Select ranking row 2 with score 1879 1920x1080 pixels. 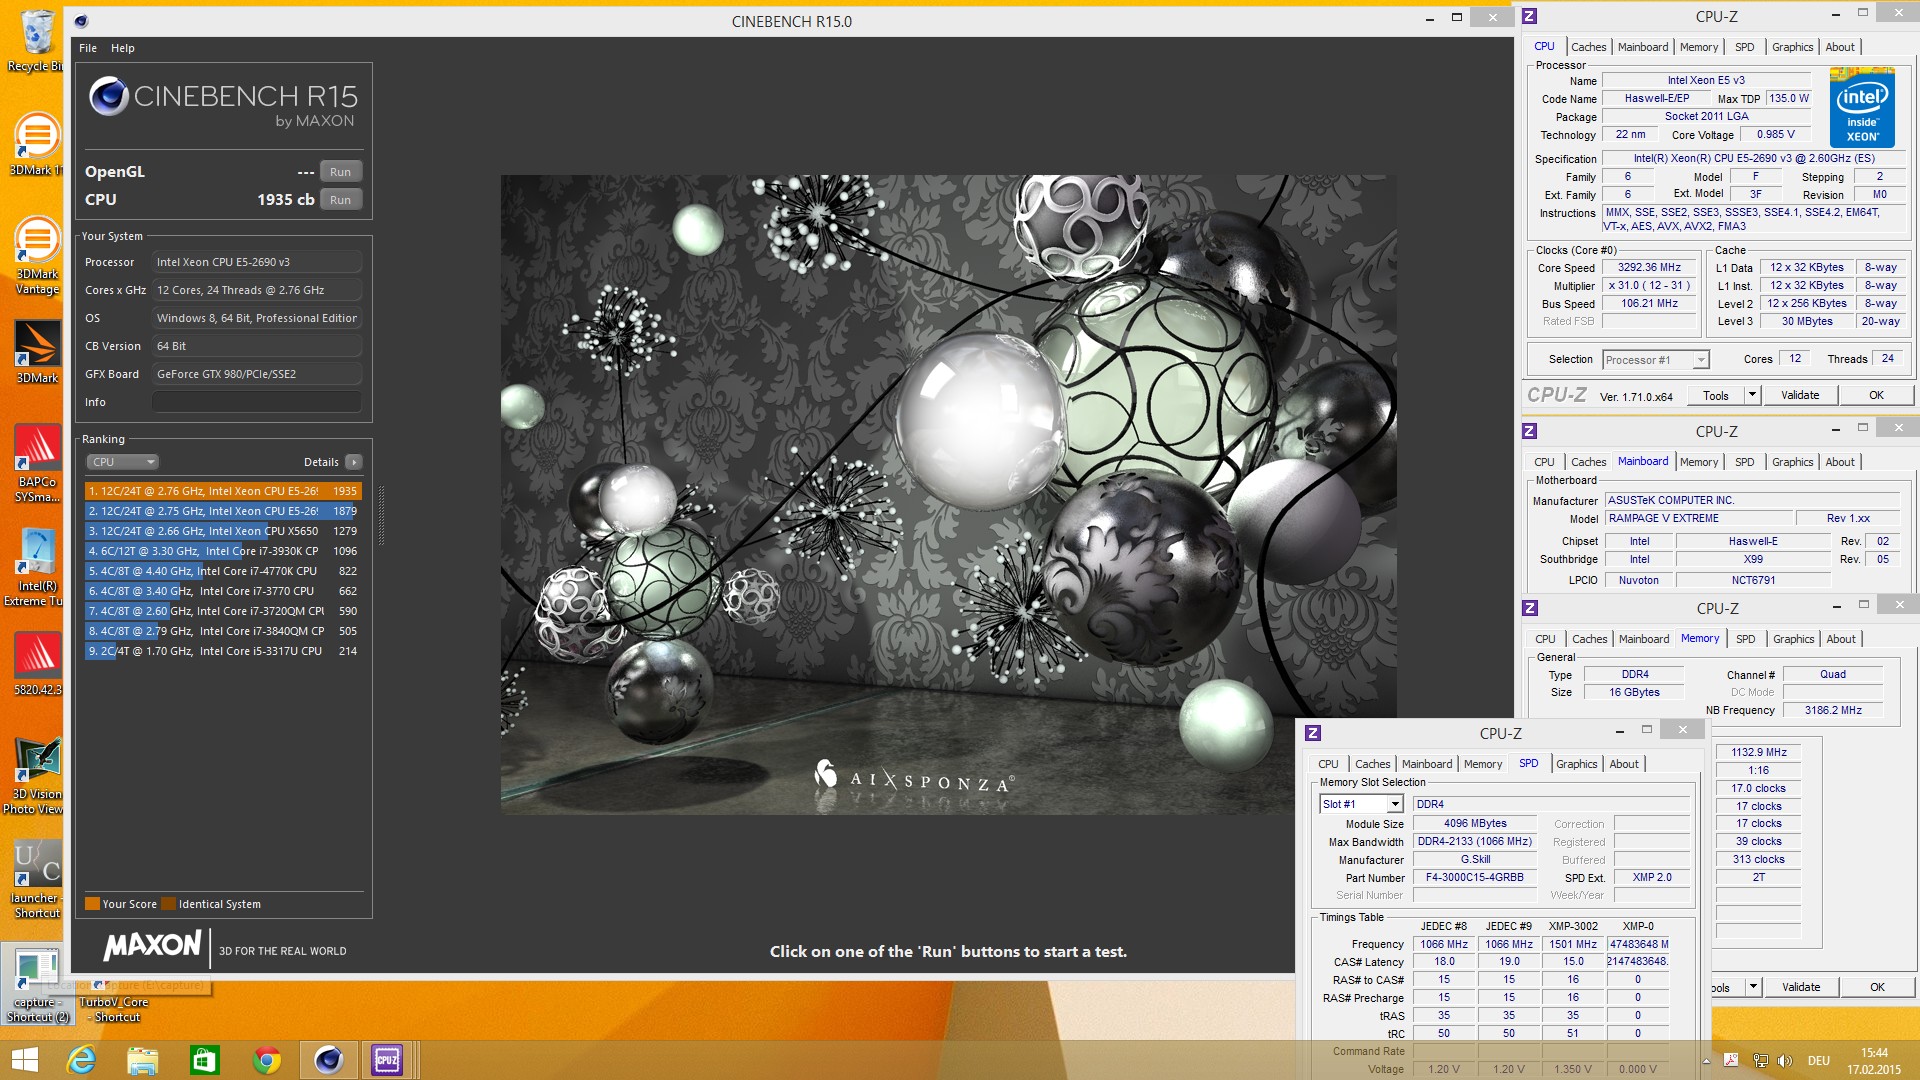223,511
